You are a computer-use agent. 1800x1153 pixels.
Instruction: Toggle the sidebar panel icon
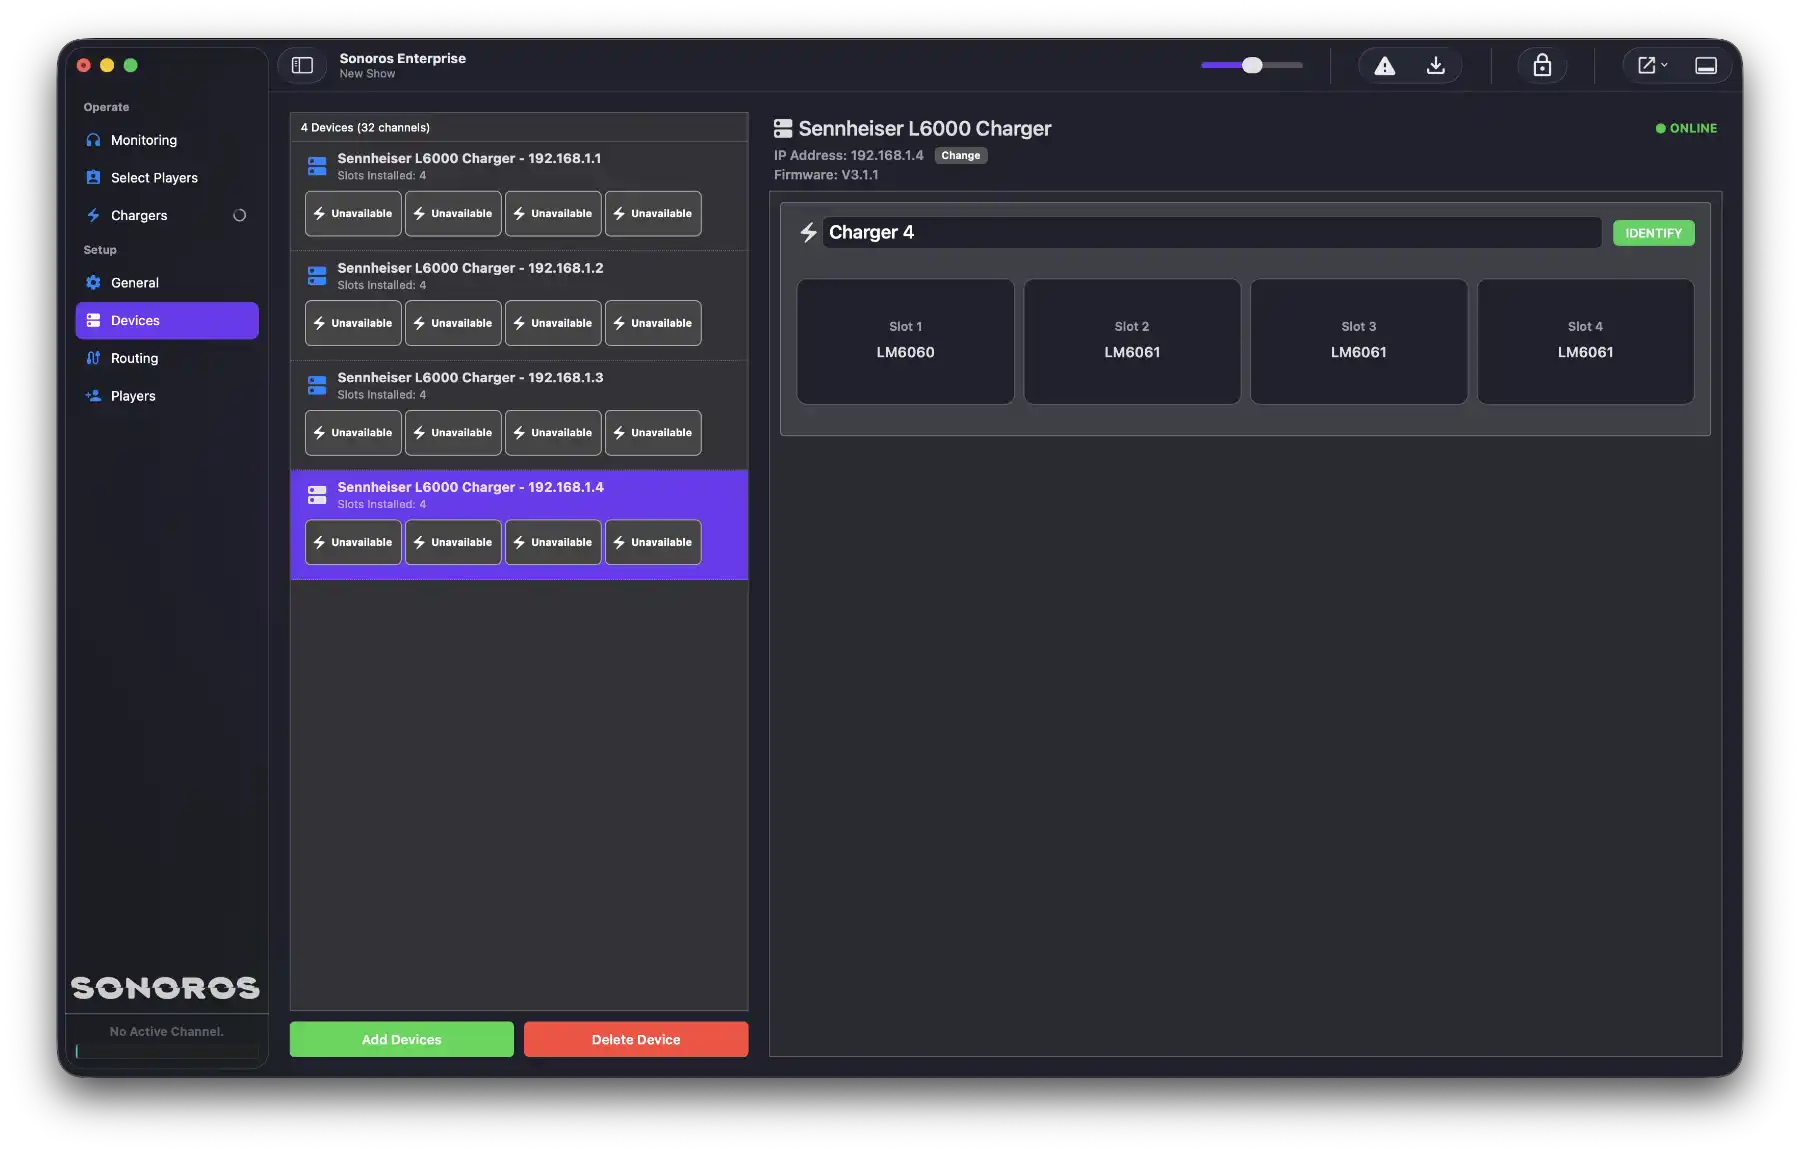coord(302,65)
